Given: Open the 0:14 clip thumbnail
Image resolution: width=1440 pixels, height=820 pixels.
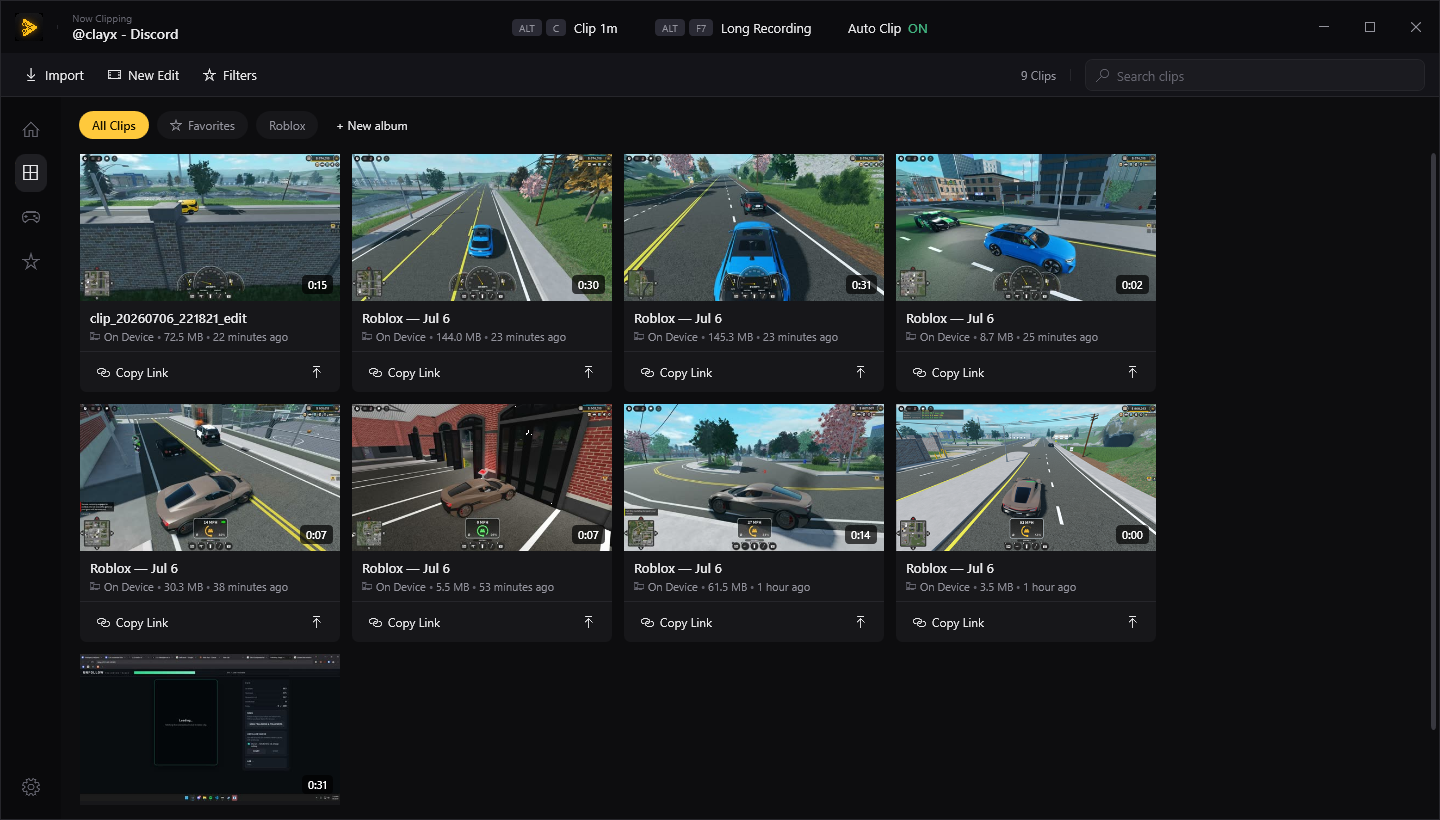Looking at the screenshot, I should click(754, 477).
